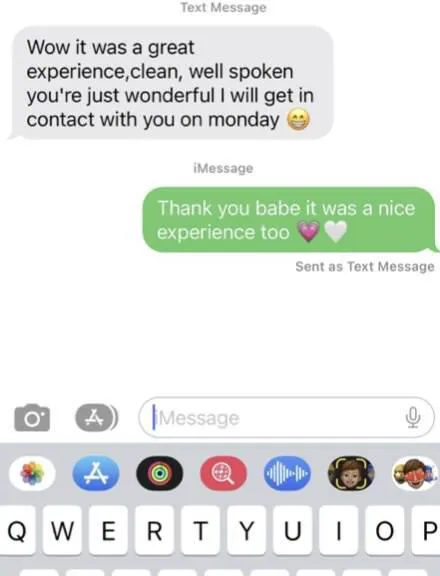Tap the T key on keyboard
The height and width of the screenshot is (576, 440).
pyautogui.click(x=201, y=530)
